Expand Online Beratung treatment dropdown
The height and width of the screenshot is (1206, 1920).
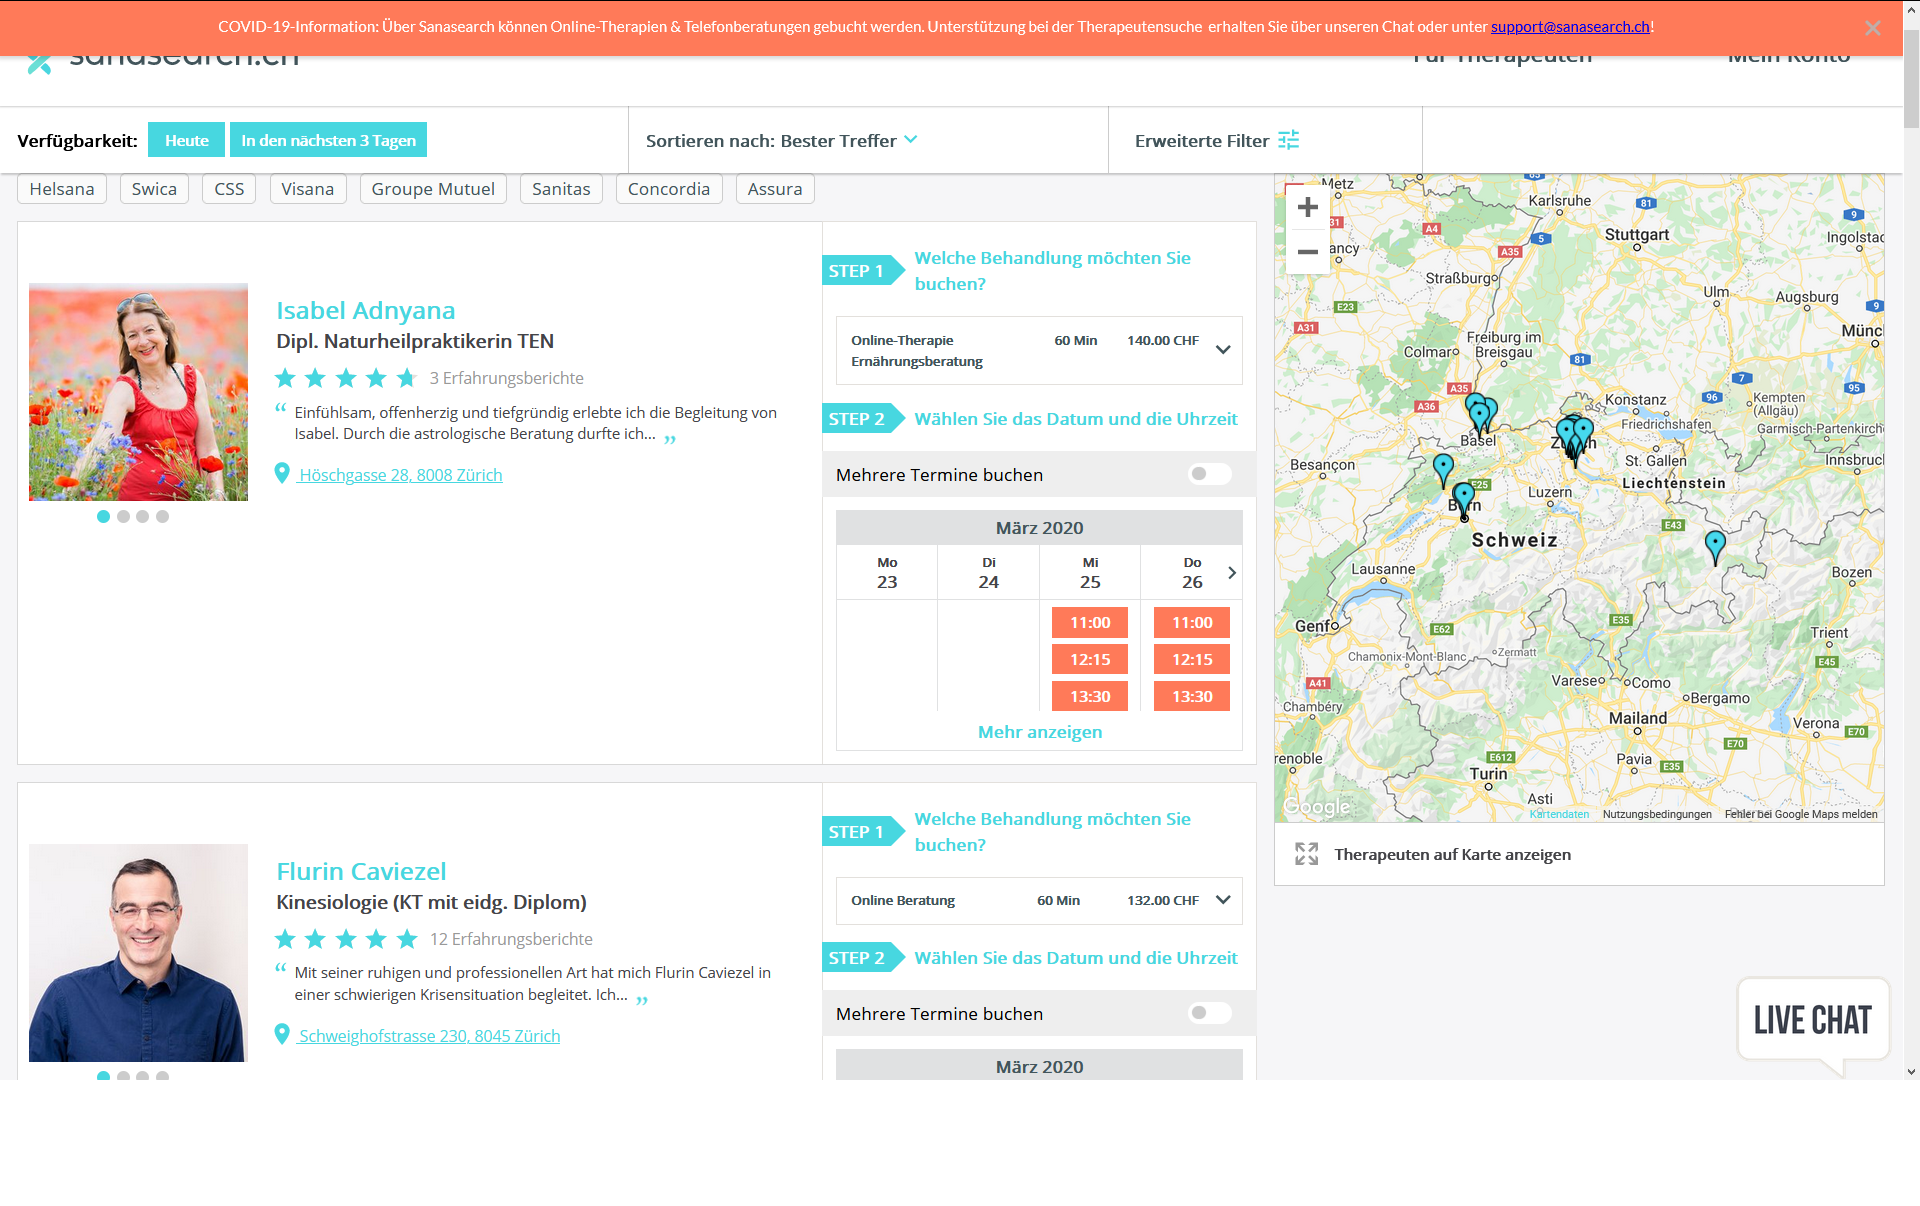tap(1223, 900)
